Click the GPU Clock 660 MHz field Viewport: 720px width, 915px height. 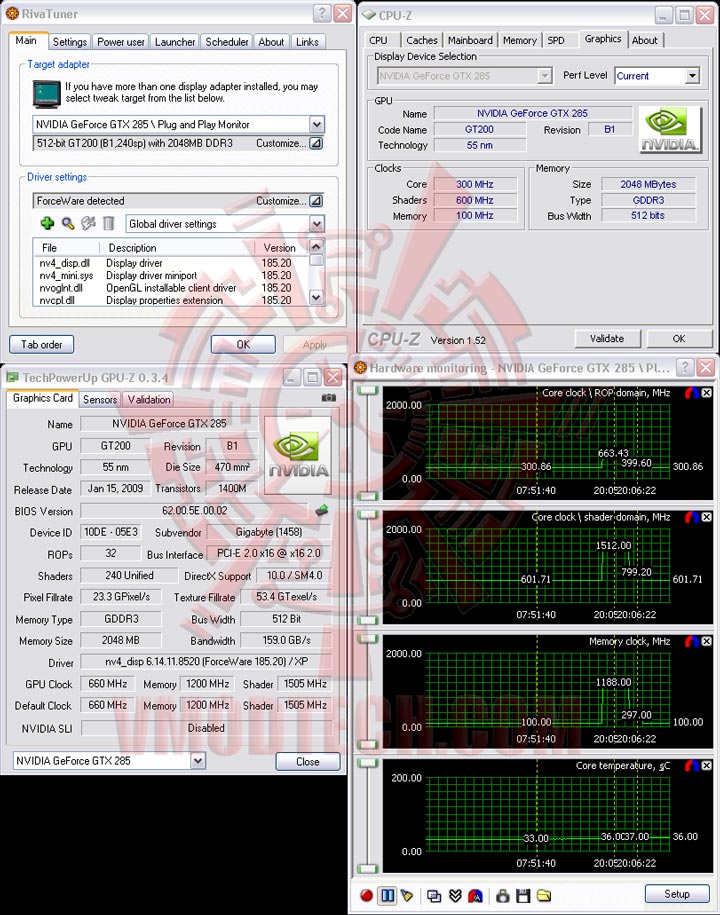(x=107, y=683)
